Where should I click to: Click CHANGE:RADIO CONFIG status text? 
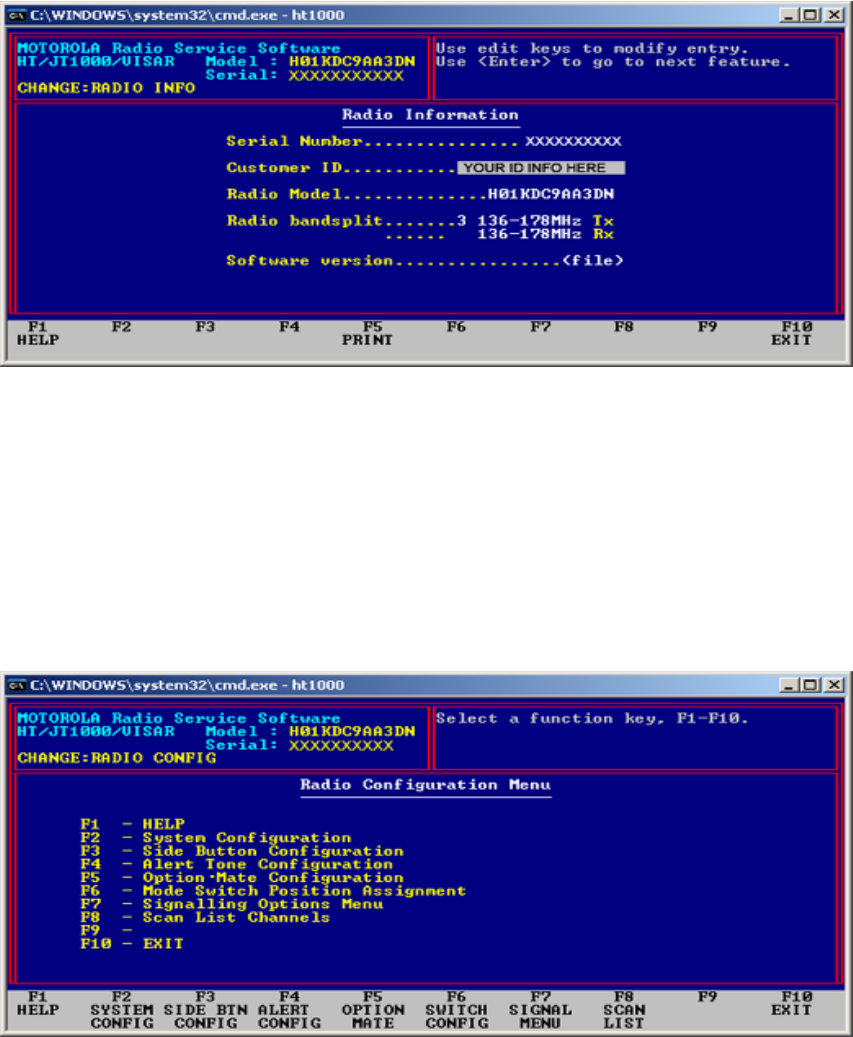(117, 757)
